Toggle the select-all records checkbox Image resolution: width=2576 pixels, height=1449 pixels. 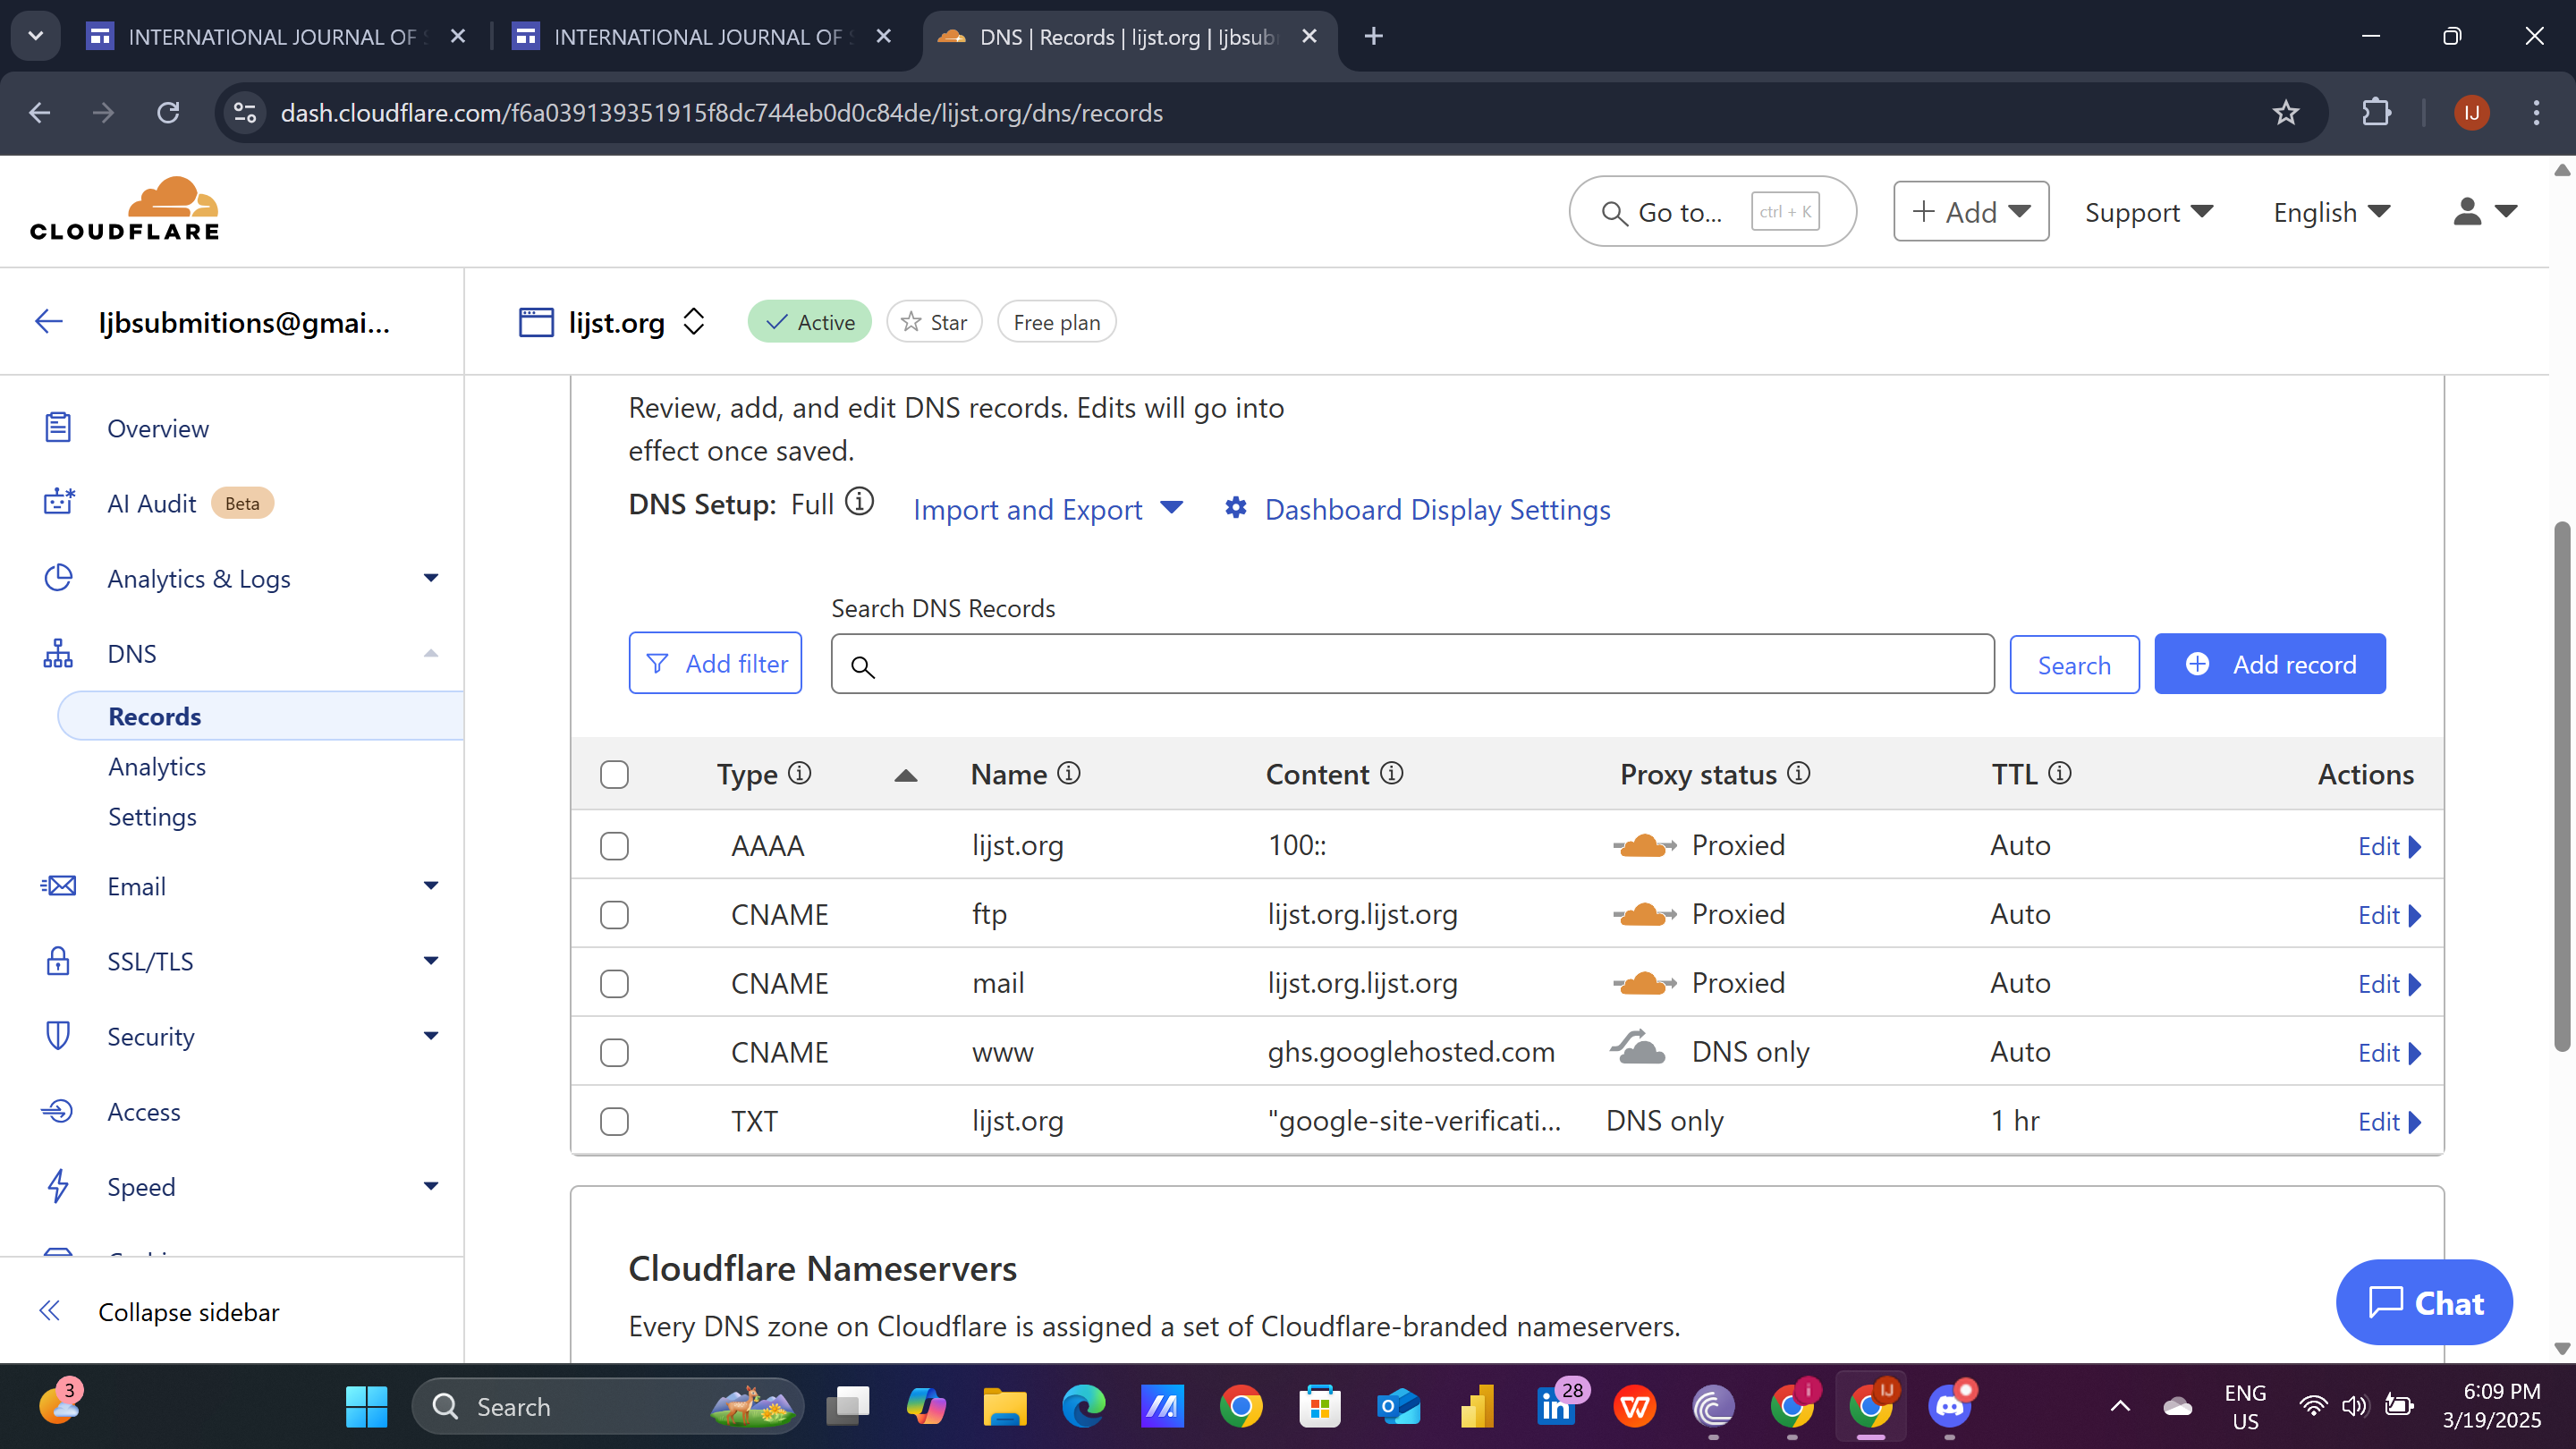[x=614, y=775]
